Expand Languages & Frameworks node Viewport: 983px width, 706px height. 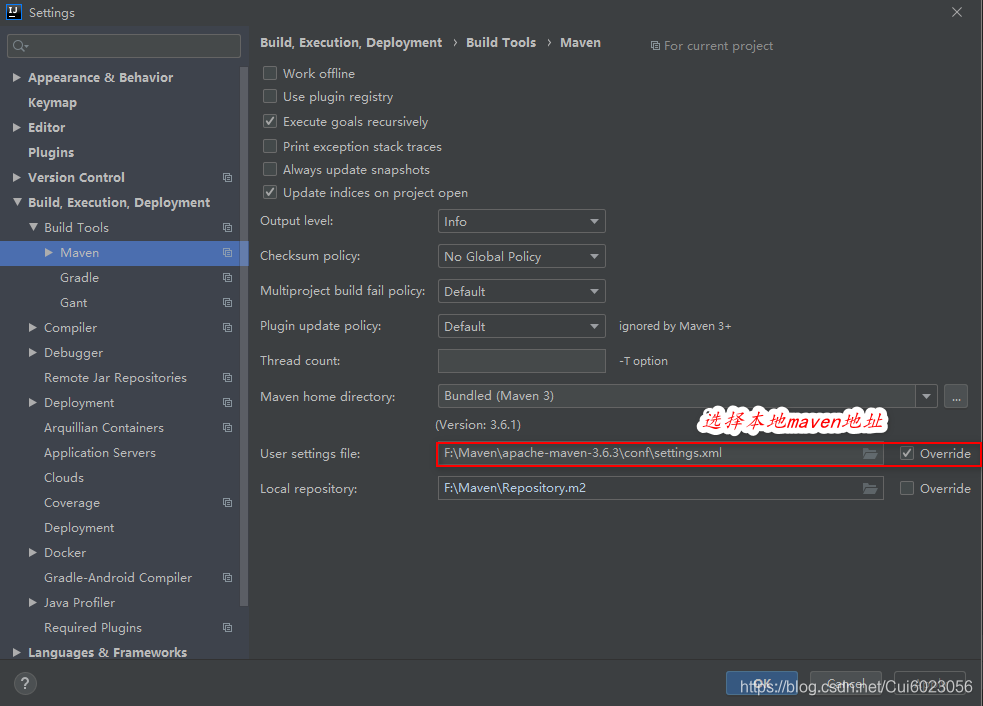pos(17,653)
